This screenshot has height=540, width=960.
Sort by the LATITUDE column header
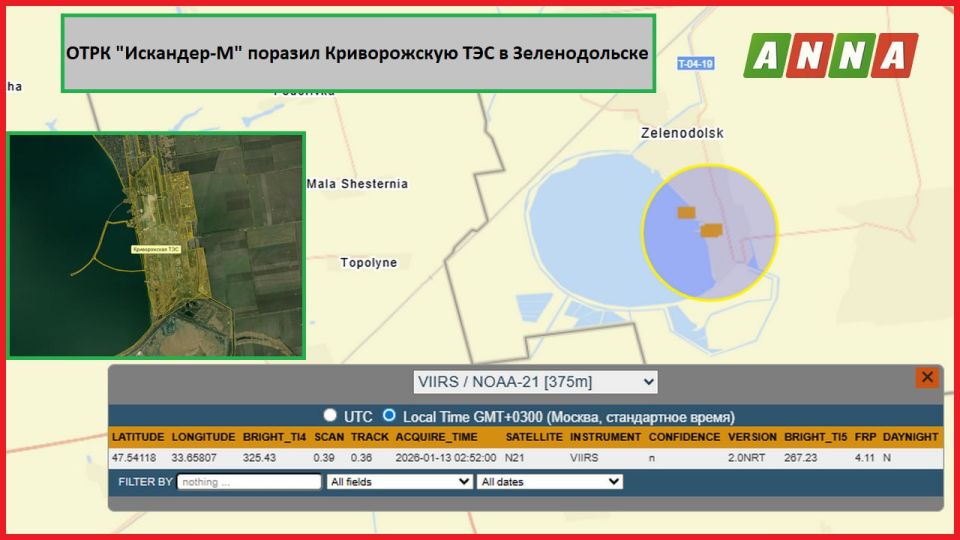click(137, 437)
